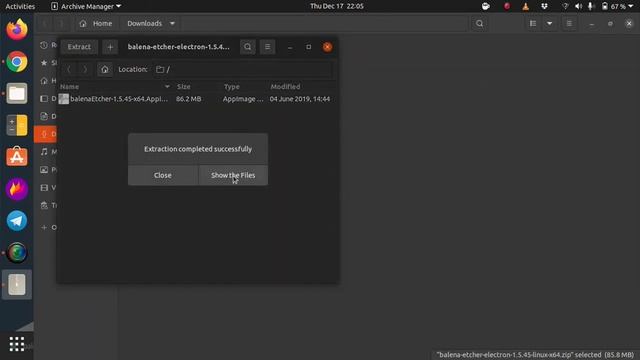640x360 pixels.
Task: Search in the Files window
Action: [x=480, y=24]
